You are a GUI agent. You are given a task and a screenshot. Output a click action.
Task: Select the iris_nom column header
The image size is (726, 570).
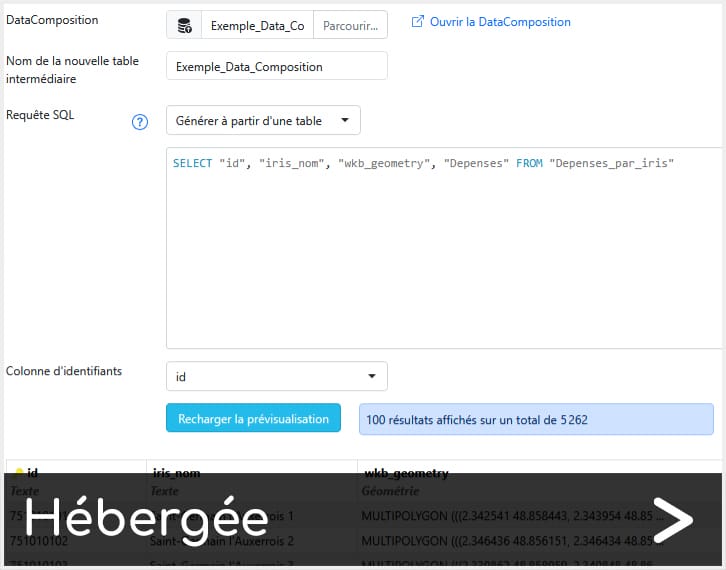point(175,473)
